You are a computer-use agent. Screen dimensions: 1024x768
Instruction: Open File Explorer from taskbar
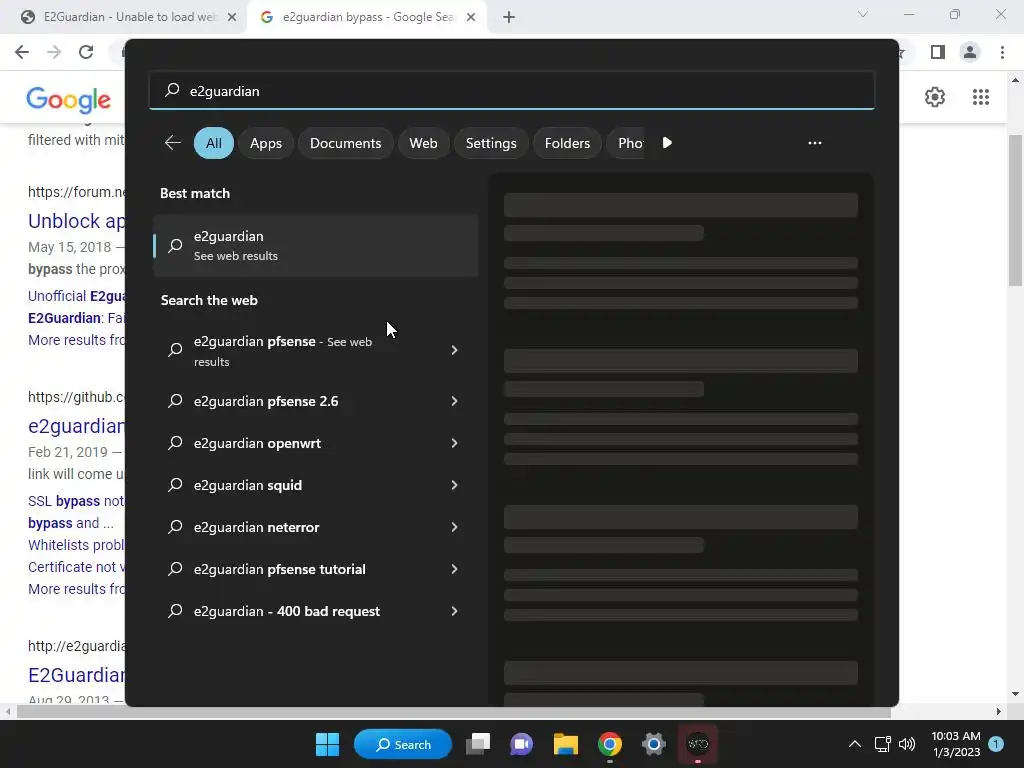click(x=566, y=744)
